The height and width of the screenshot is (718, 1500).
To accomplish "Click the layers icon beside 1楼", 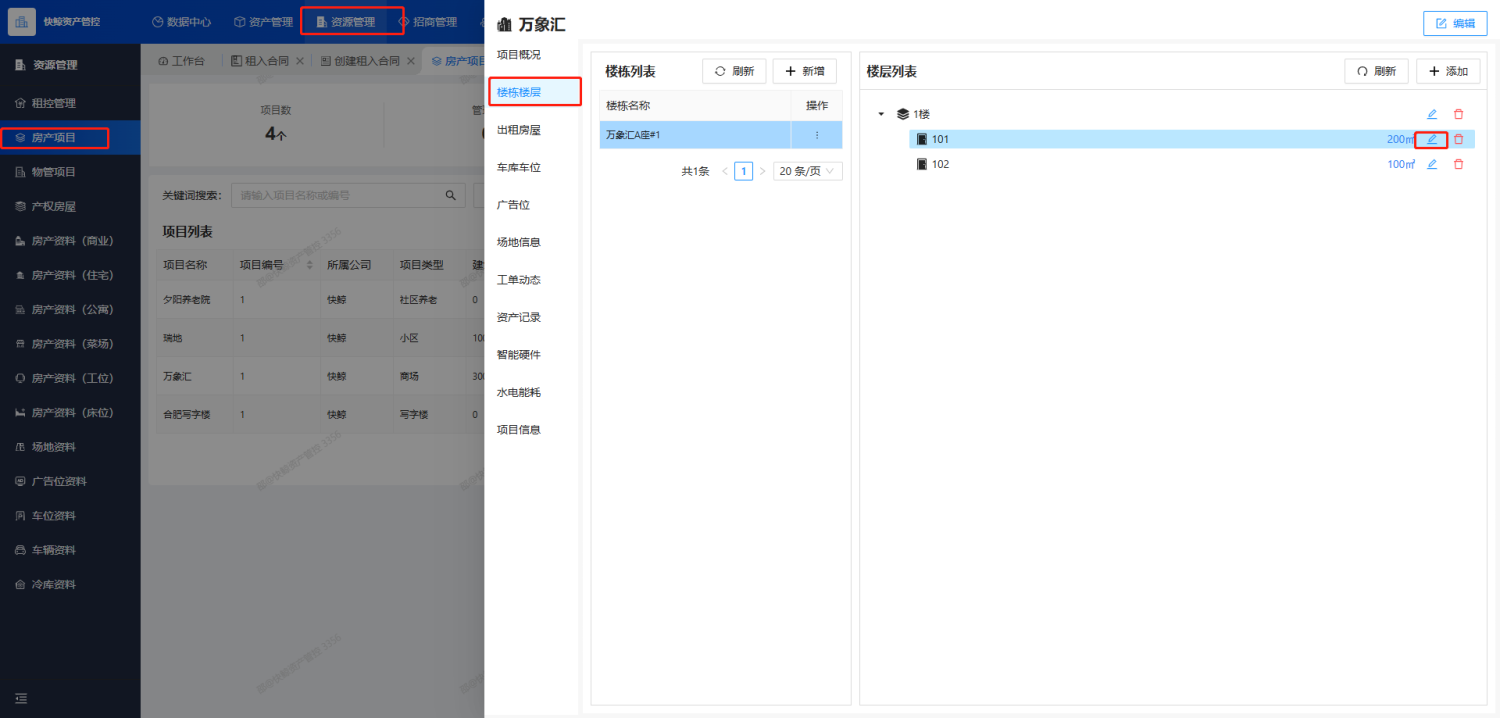I will [903, 114].
